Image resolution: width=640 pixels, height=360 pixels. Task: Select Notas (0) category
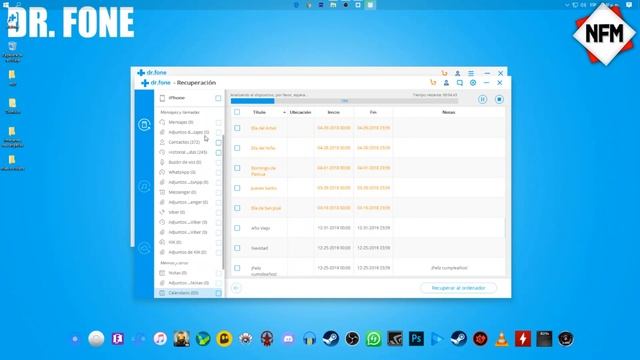tap(178, 273)
